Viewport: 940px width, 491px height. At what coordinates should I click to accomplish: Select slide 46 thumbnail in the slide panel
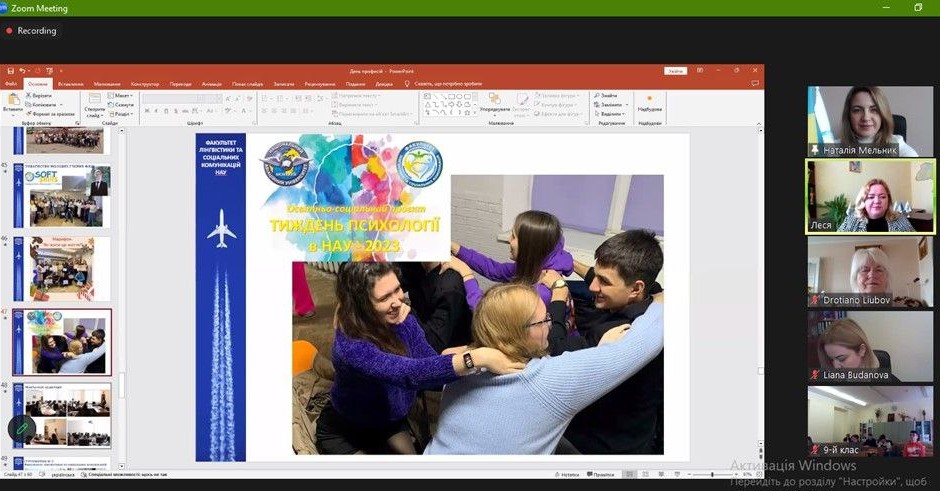62,268
